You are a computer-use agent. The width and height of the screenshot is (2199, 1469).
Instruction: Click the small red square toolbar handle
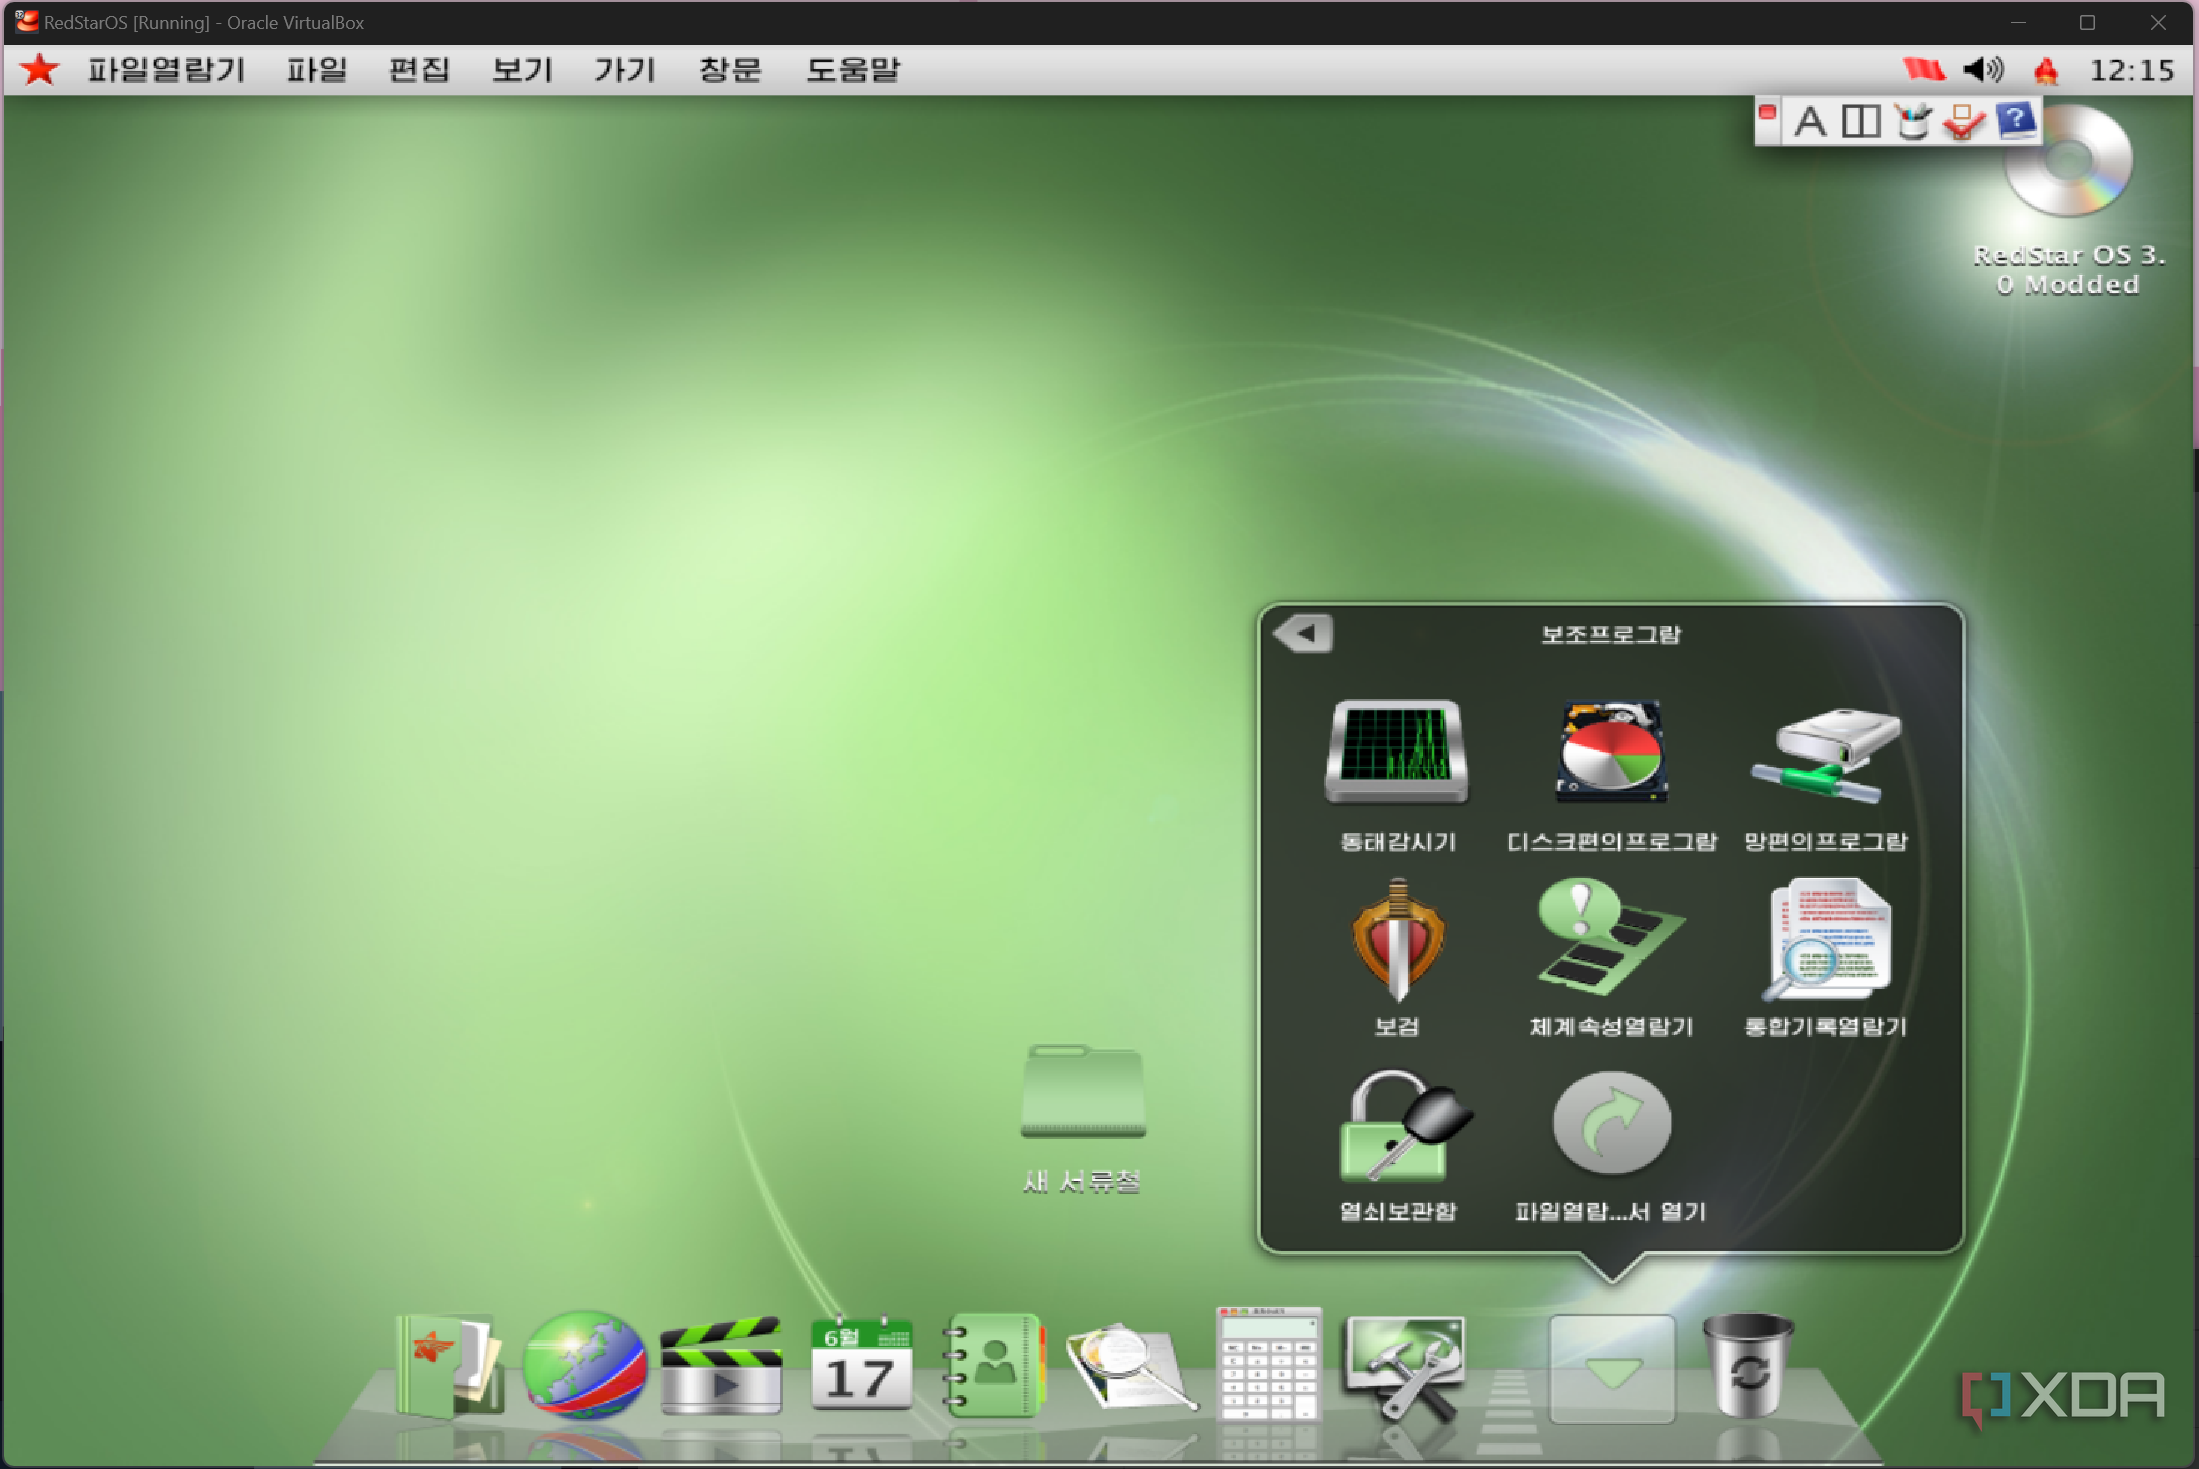1767,112
